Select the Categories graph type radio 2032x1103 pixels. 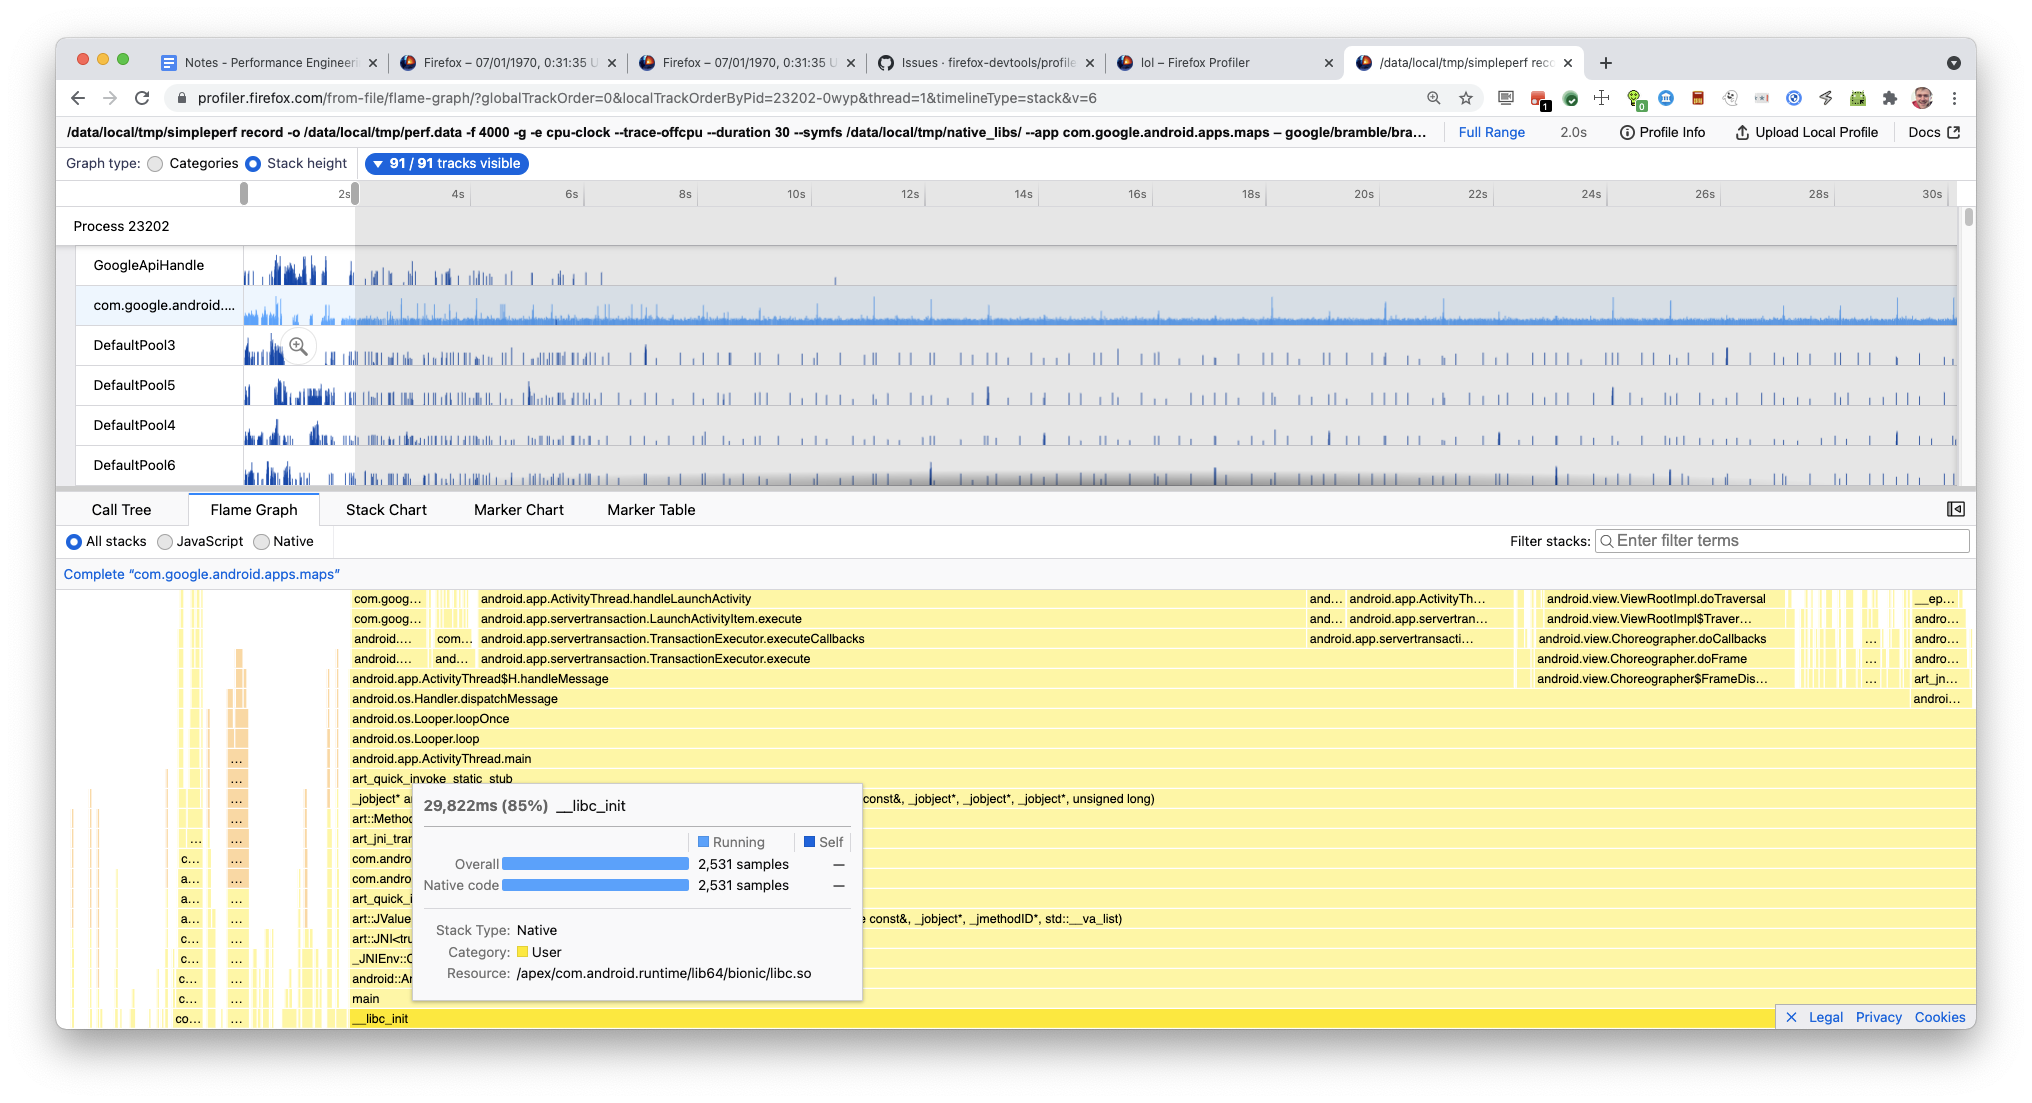tap(155, 164)
